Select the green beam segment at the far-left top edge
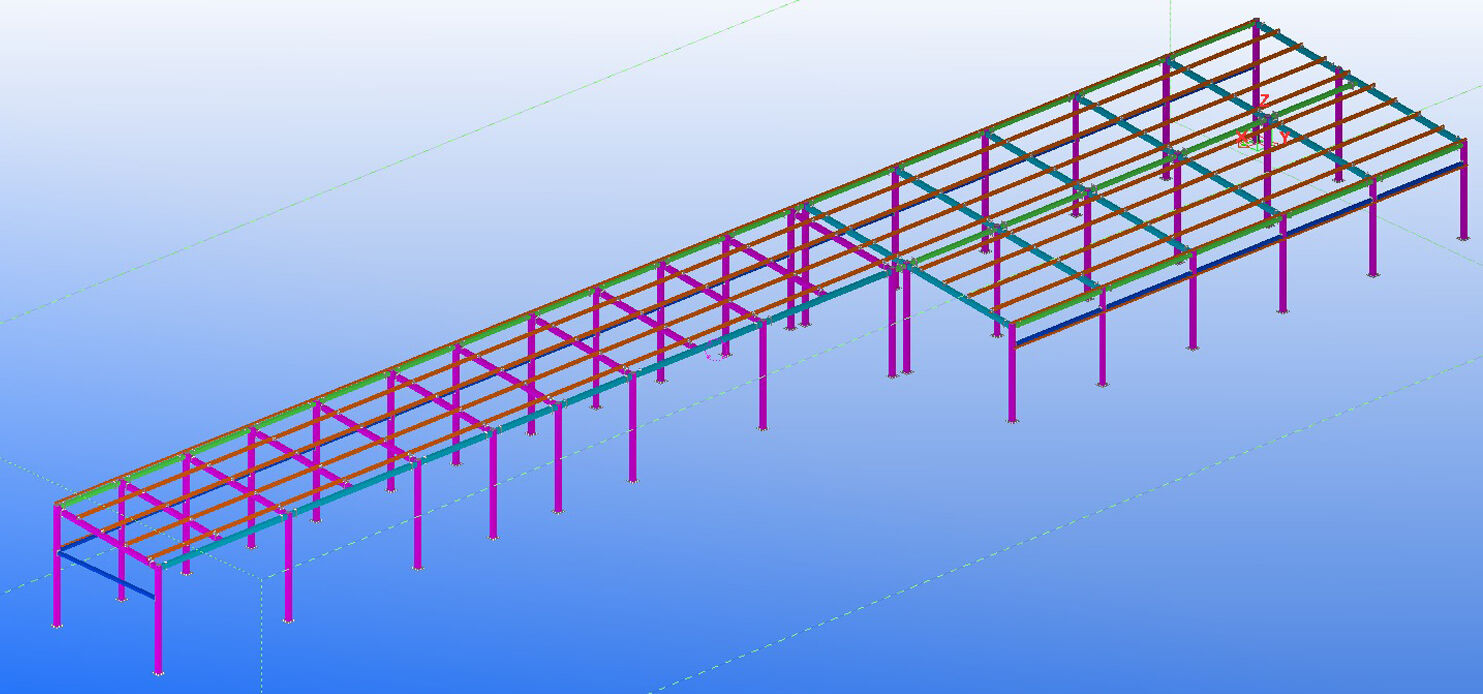 pos(90,493)
